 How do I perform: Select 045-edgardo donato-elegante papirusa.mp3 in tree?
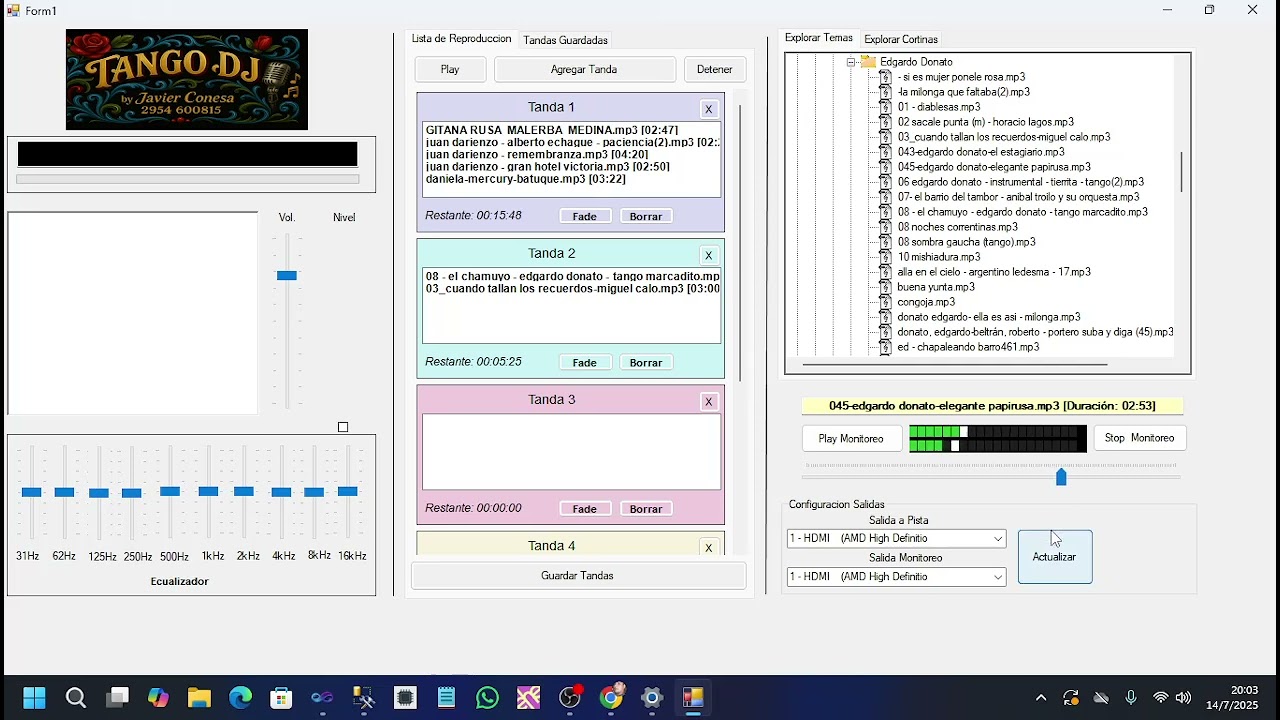[994, 167]
